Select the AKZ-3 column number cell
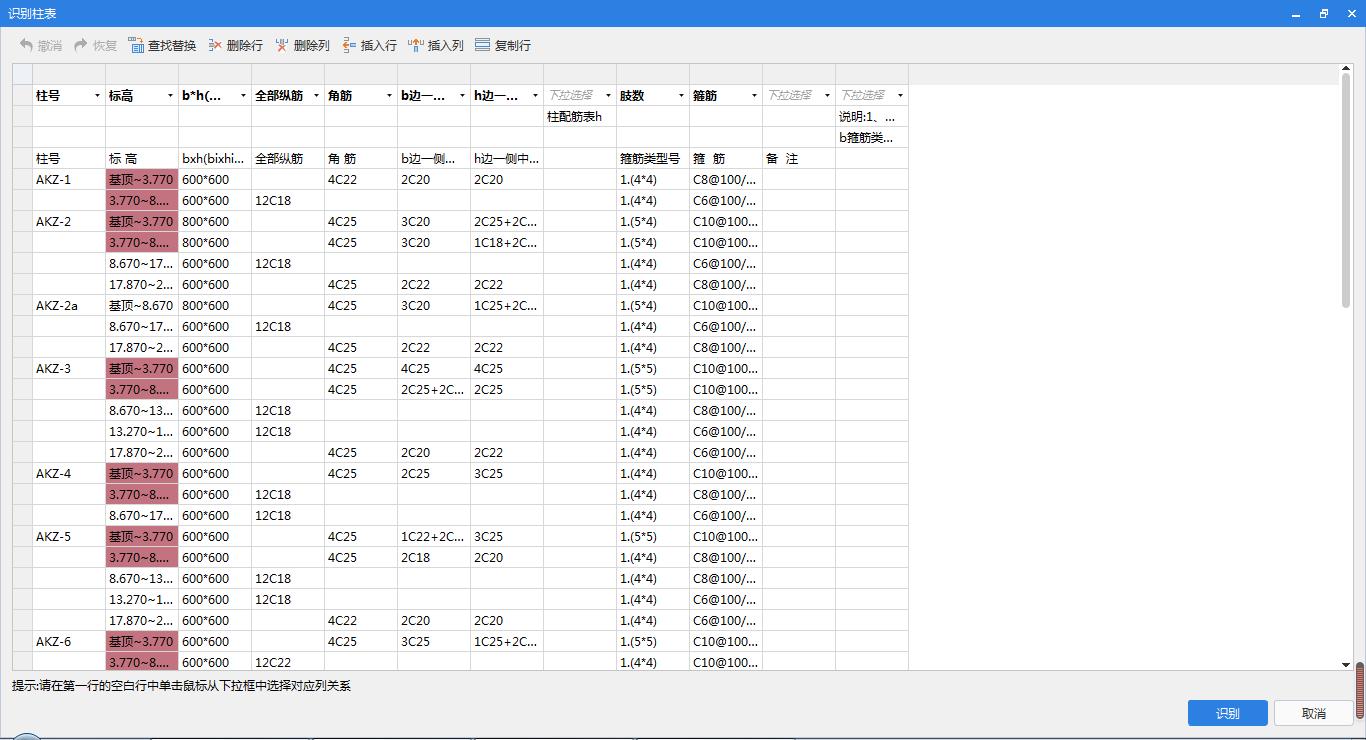1366x740 pixels. (69, 369)
